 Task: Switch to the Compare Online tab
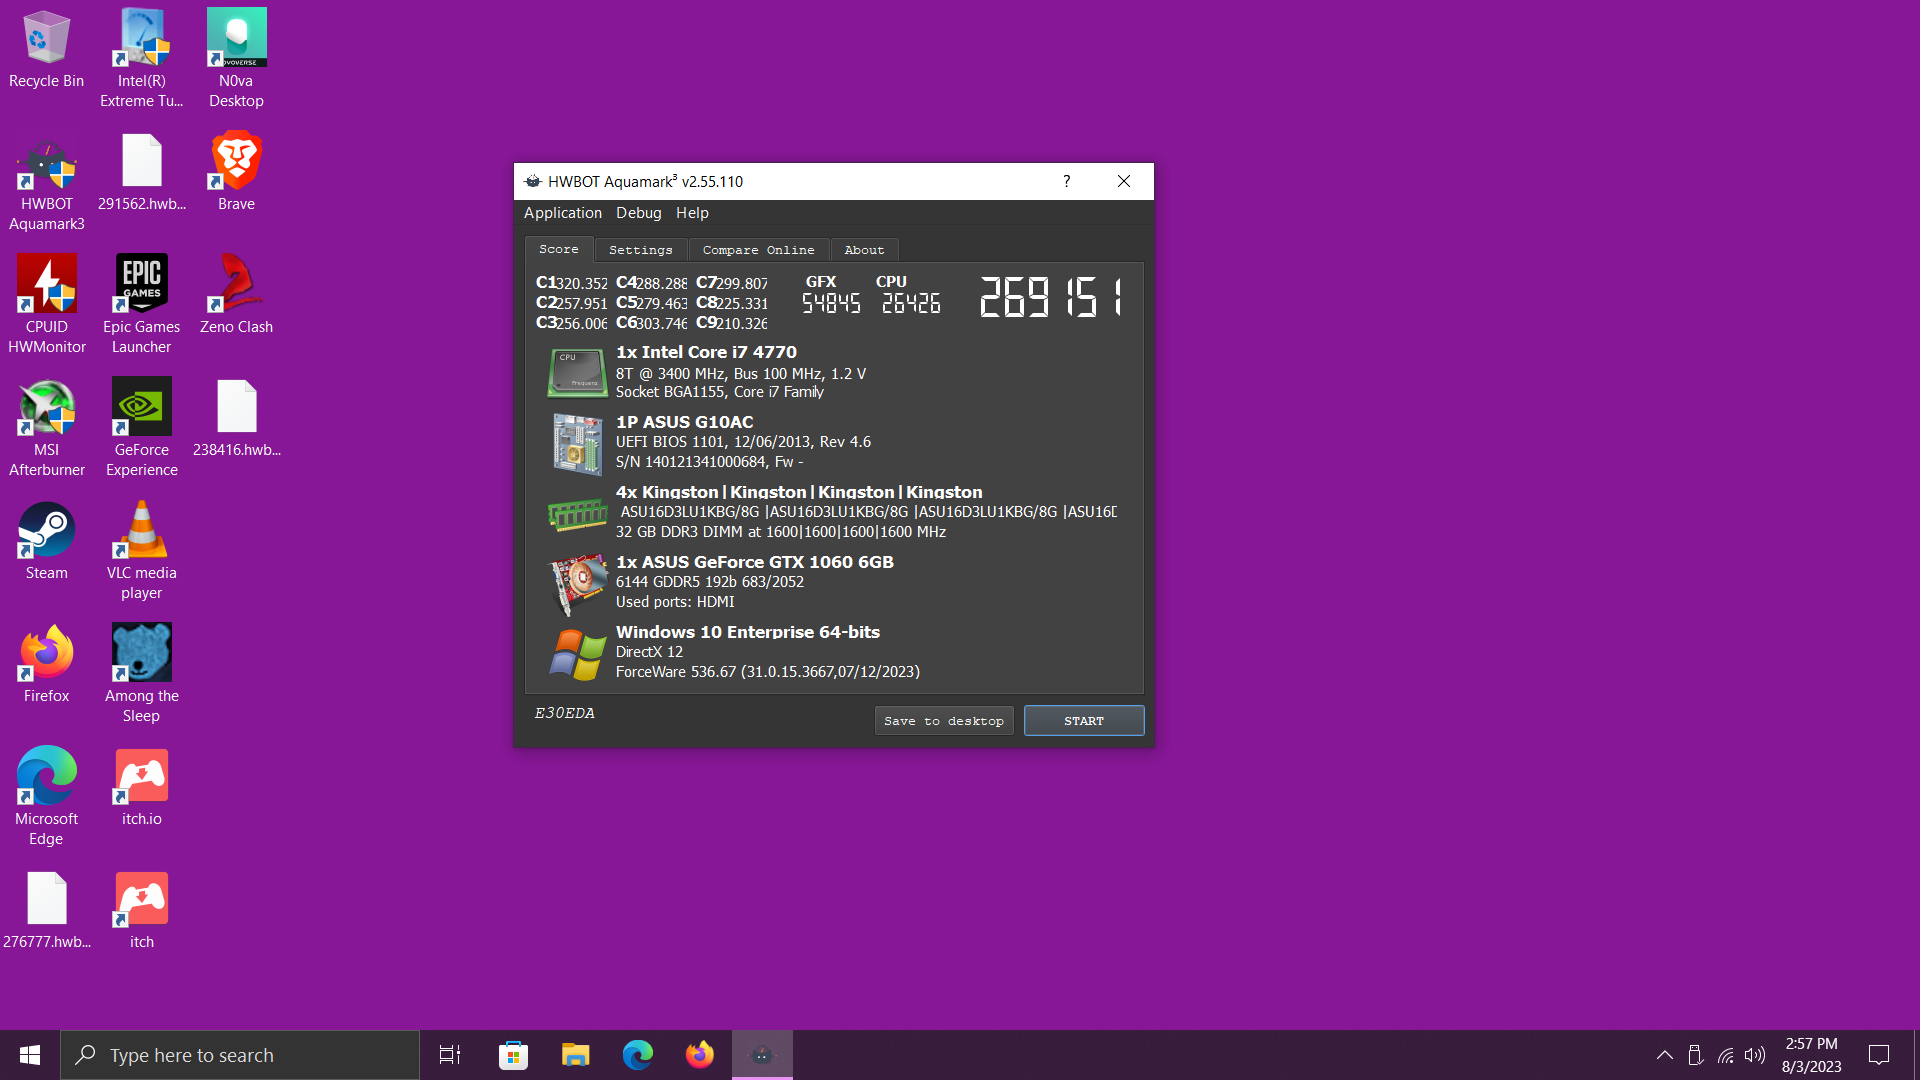[758, 250]
